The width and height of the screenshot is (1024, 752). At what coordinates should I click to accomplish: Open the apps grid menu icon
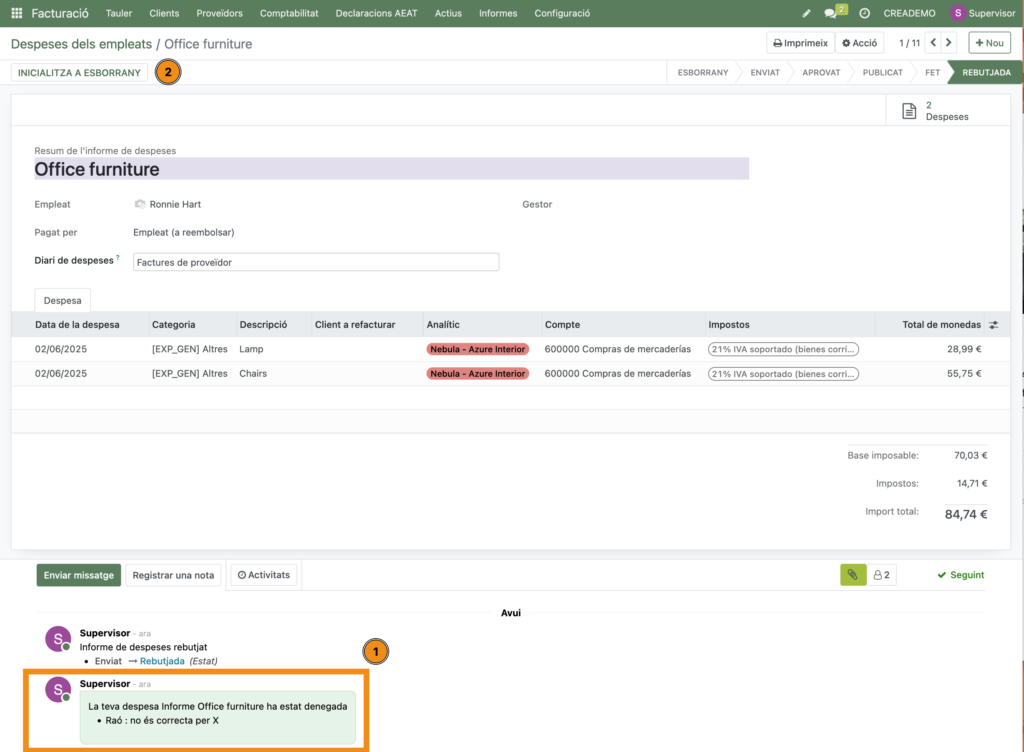(16, 13)
